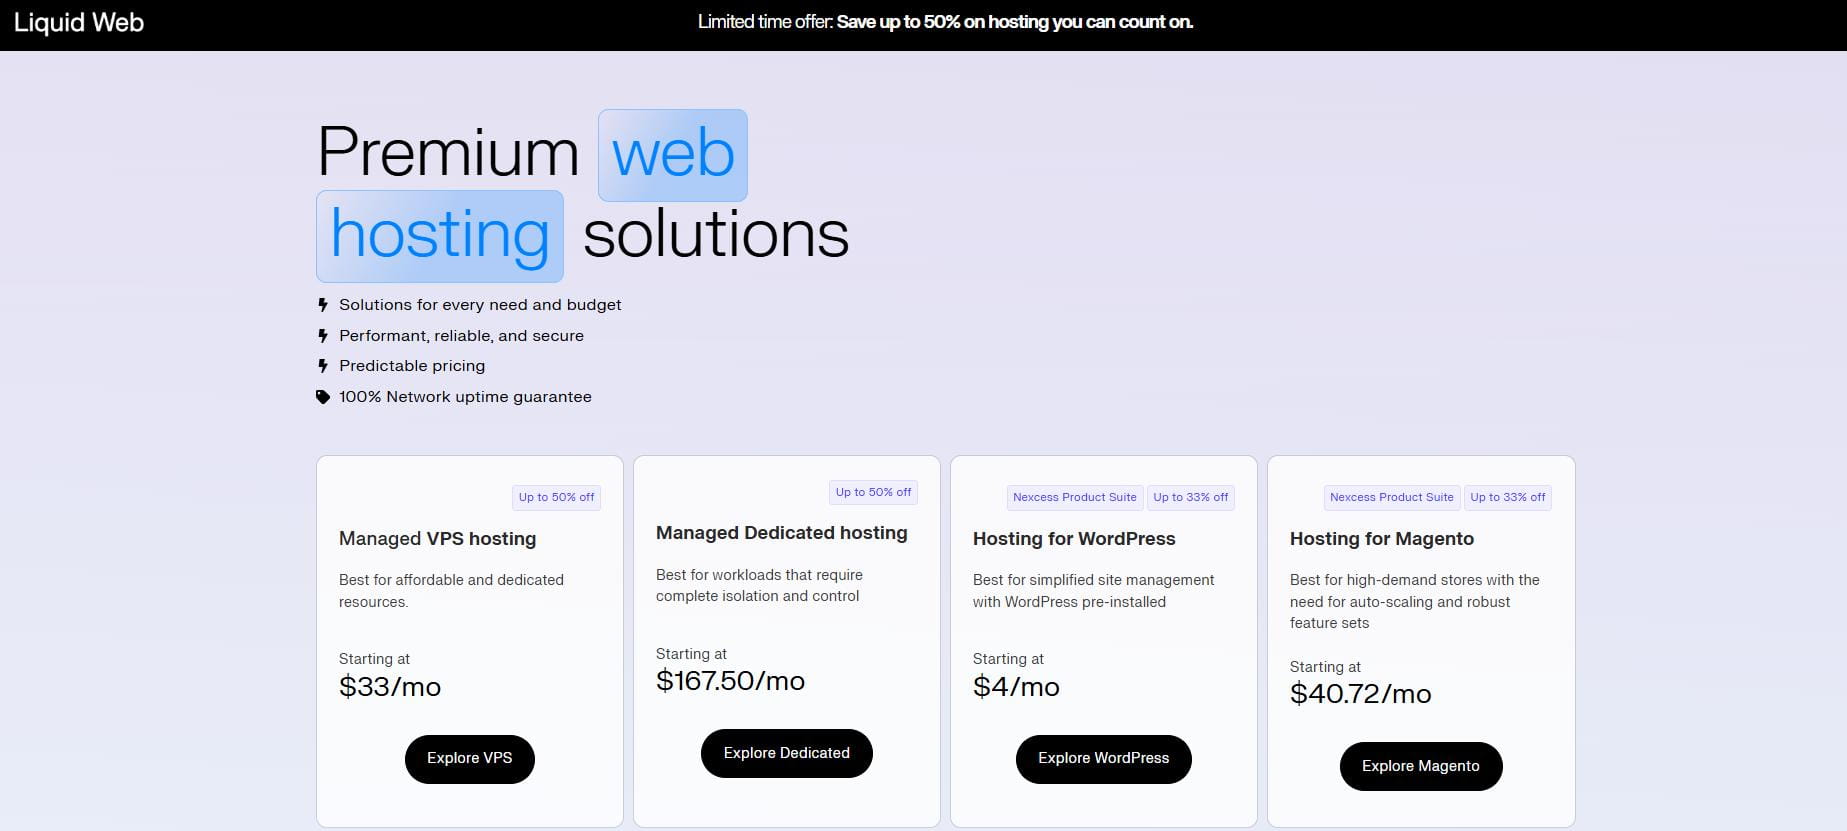The height and width of the screenshot is (831, 1847).
Task: Open the Explore Magento button
Action: pyautogui.click(x=1420, y=766)
